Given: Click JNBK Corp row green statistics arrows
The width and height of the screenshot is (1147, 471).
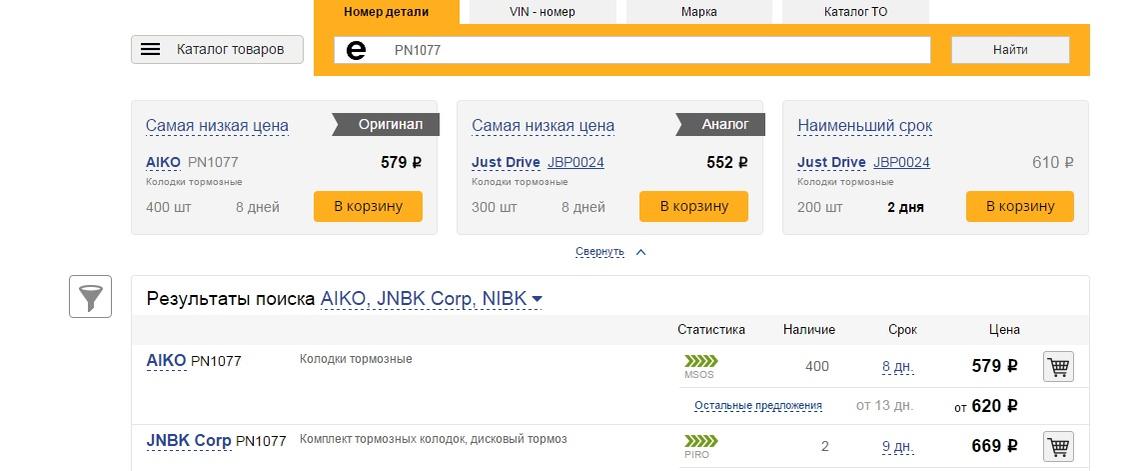Looking at the screenshot, I should pos(701,441).
